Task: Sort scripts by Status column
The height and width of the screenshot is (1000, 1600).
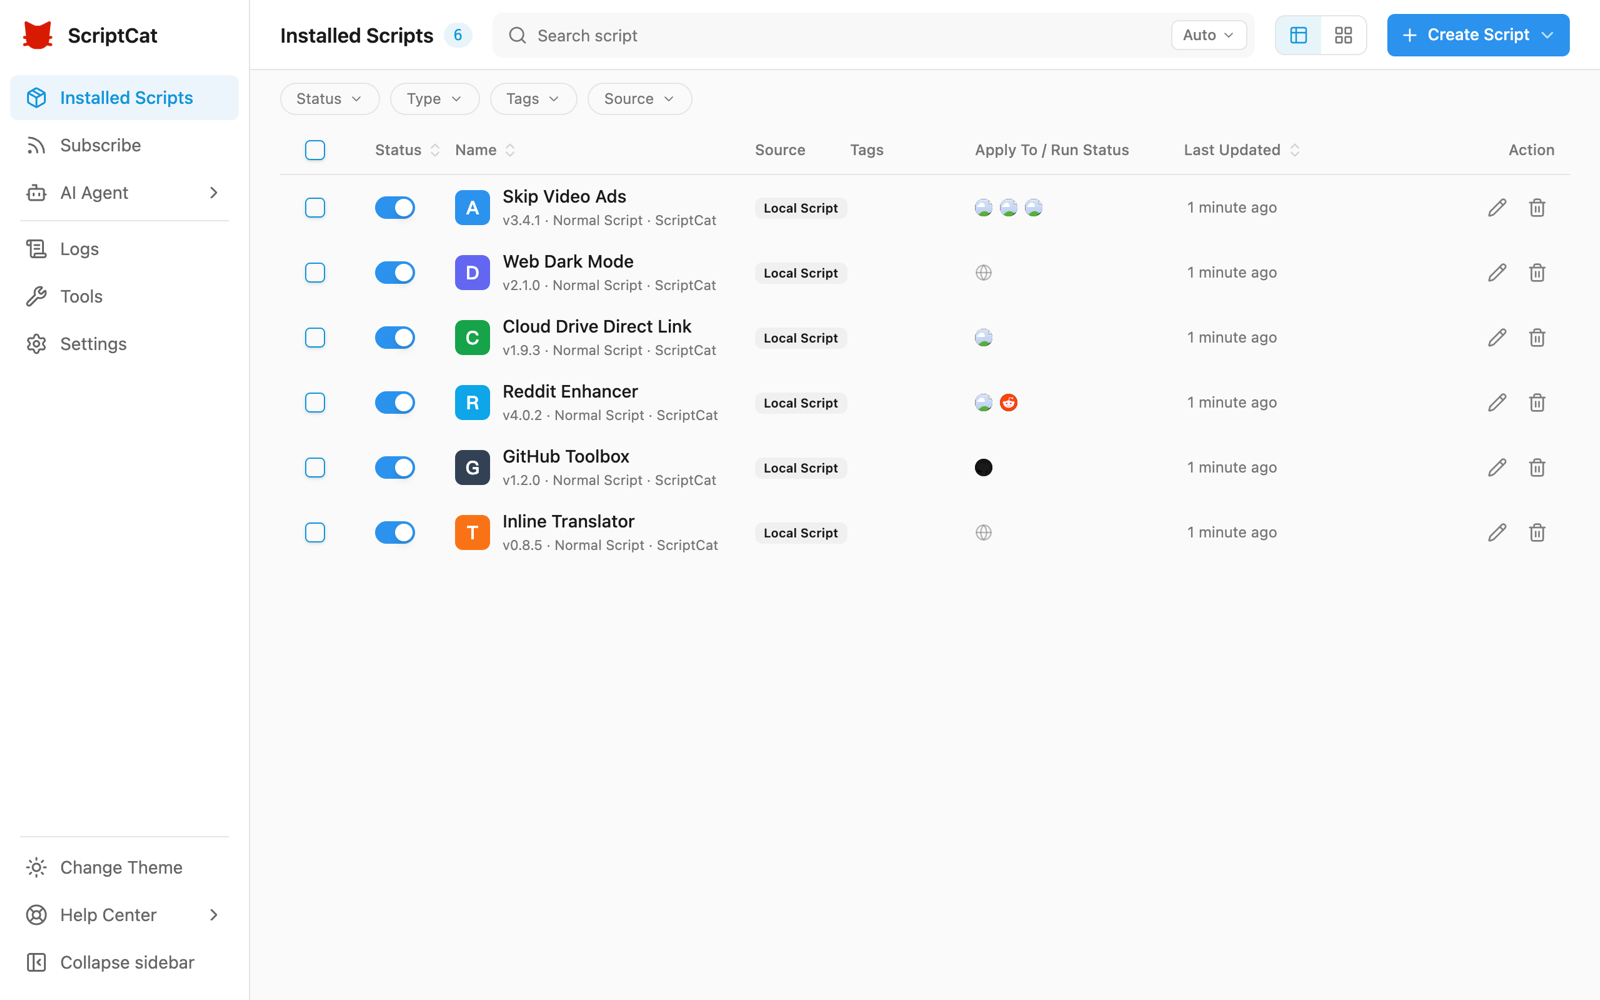Action: [407, 150]
